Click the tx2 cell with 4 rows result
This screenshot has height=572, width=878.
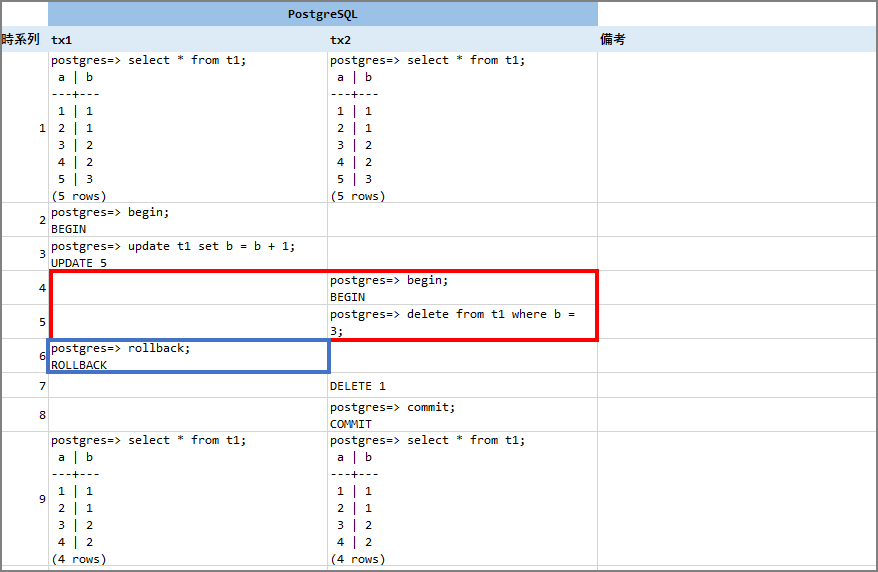(x=462, y=499)
